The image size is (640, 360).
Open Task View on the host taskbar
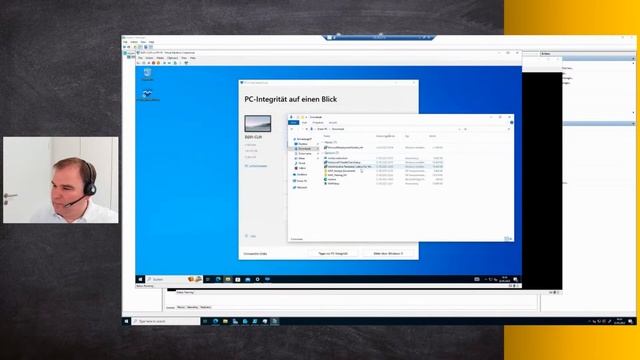click(205, 322)
